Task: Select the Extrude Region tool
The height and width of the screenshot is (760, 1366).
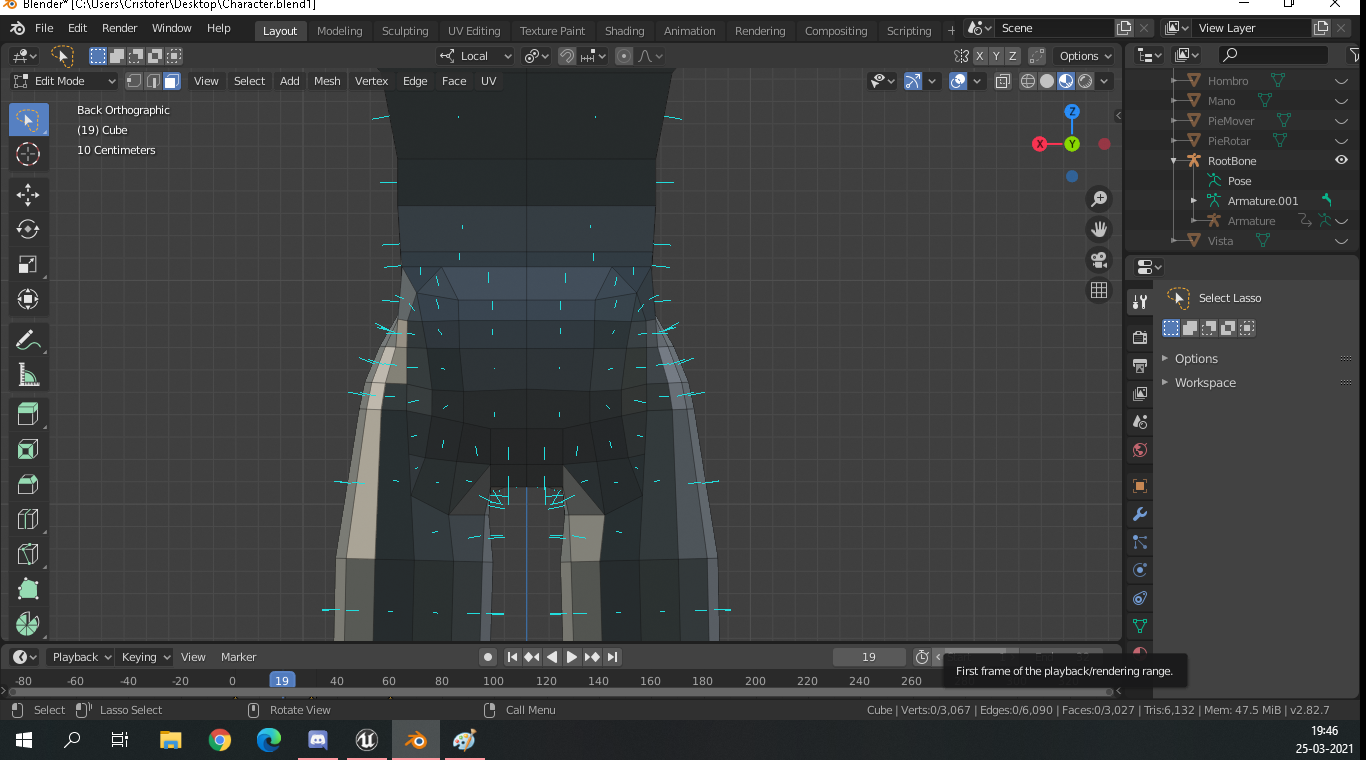Action: pos(28,414)
